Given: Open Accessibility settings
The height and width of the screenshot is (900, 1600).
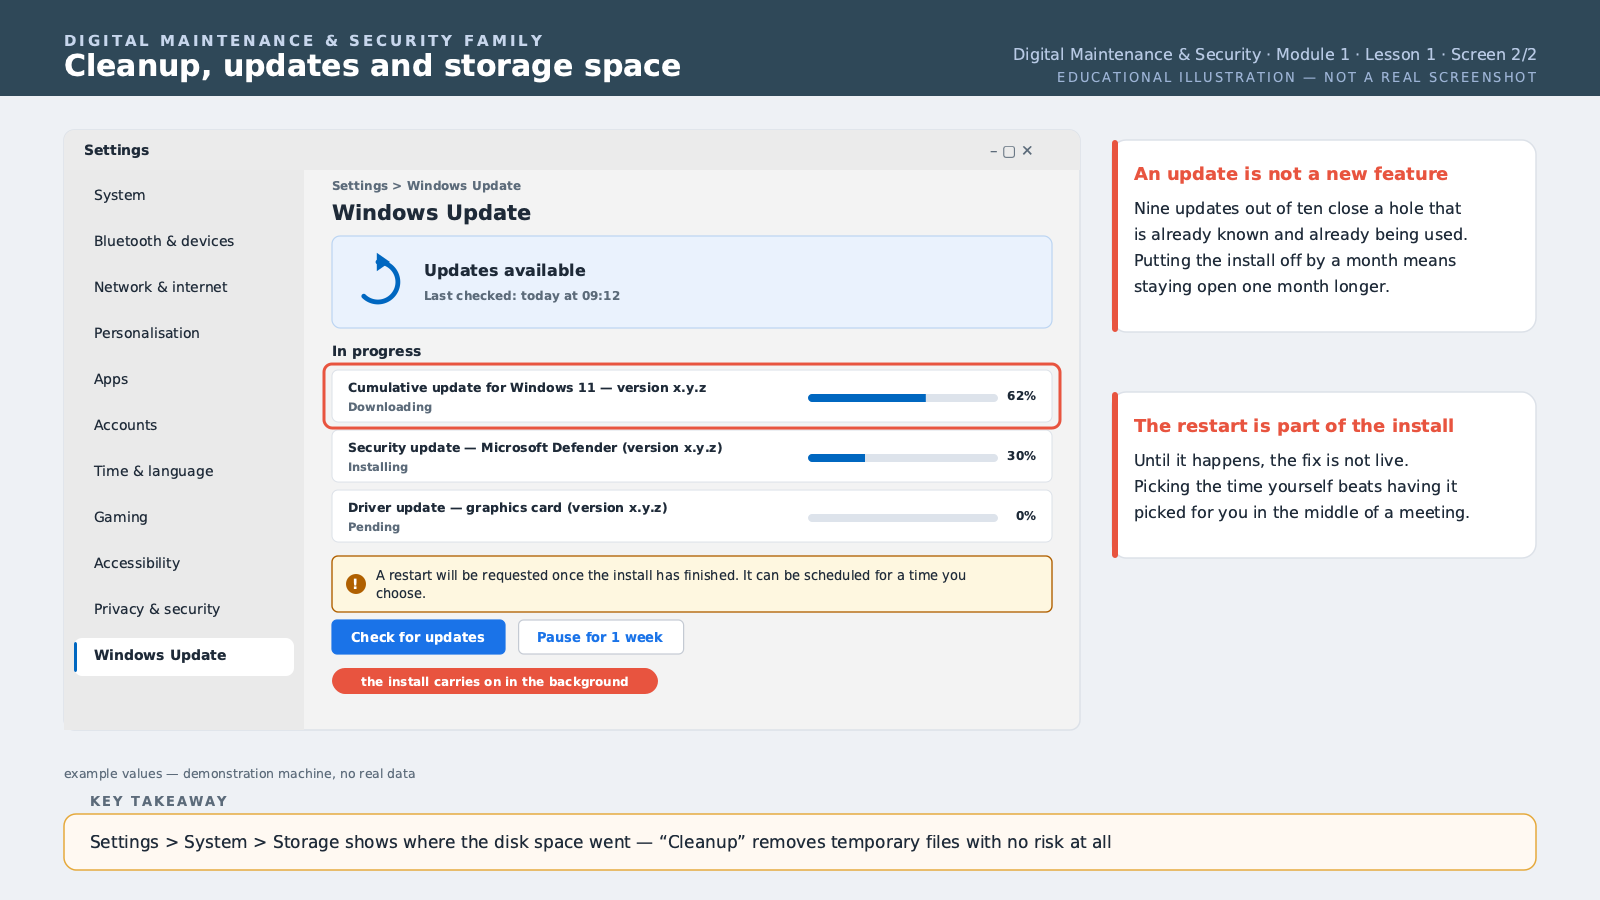Looking at the screenshot, I should tap(184, 563).
